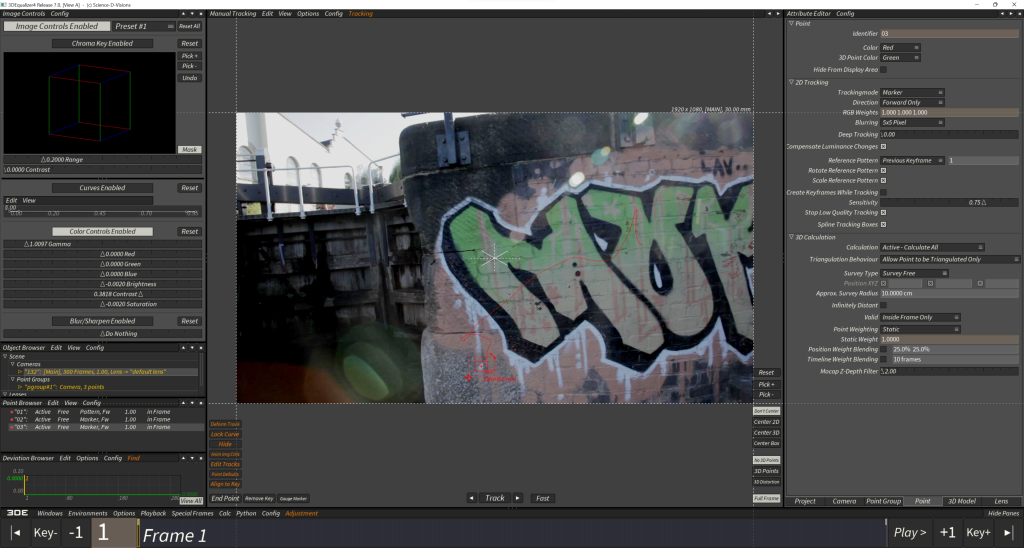The height and width of the screenshot is (548, 1024).
Task: Track backward using left arrow beside Track
Action: 472,498
